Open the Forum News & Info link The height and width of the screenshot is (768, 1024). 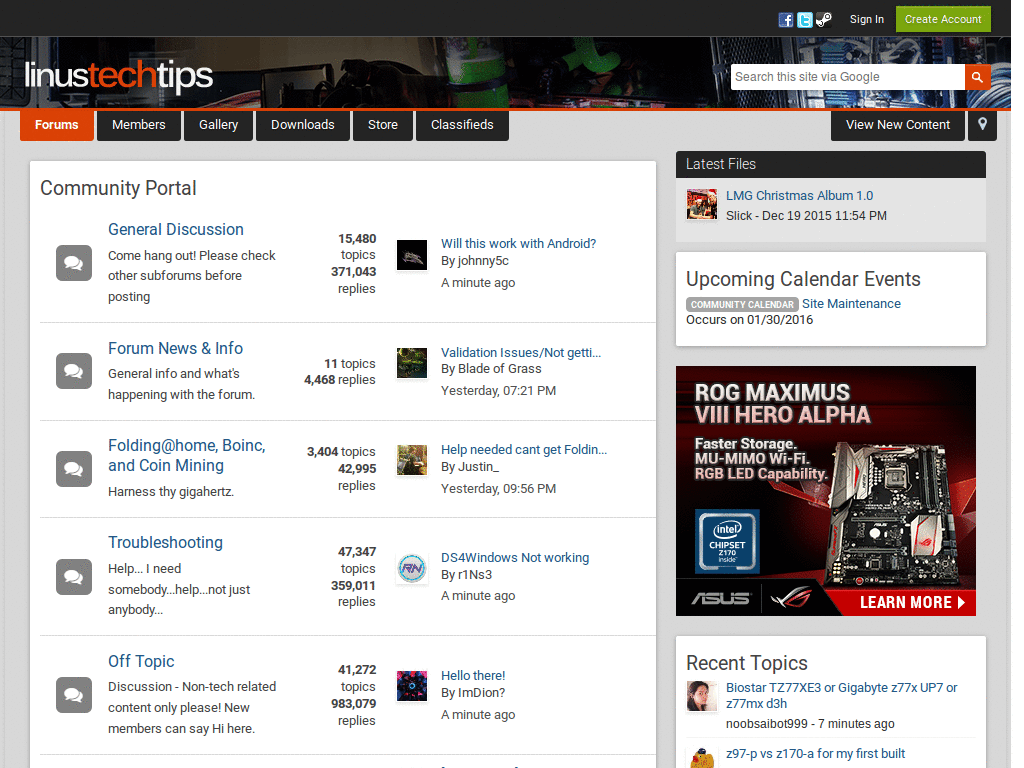[x=176, y=348]
